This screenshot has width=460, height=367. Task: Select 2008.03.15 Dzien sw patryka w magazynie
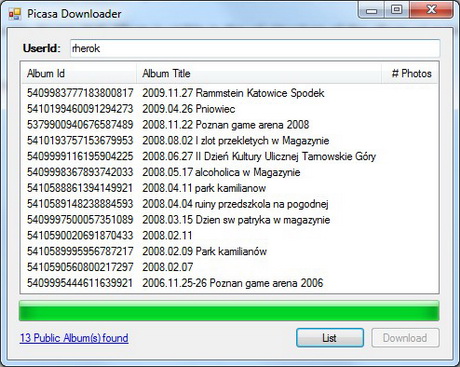point(236,220)
